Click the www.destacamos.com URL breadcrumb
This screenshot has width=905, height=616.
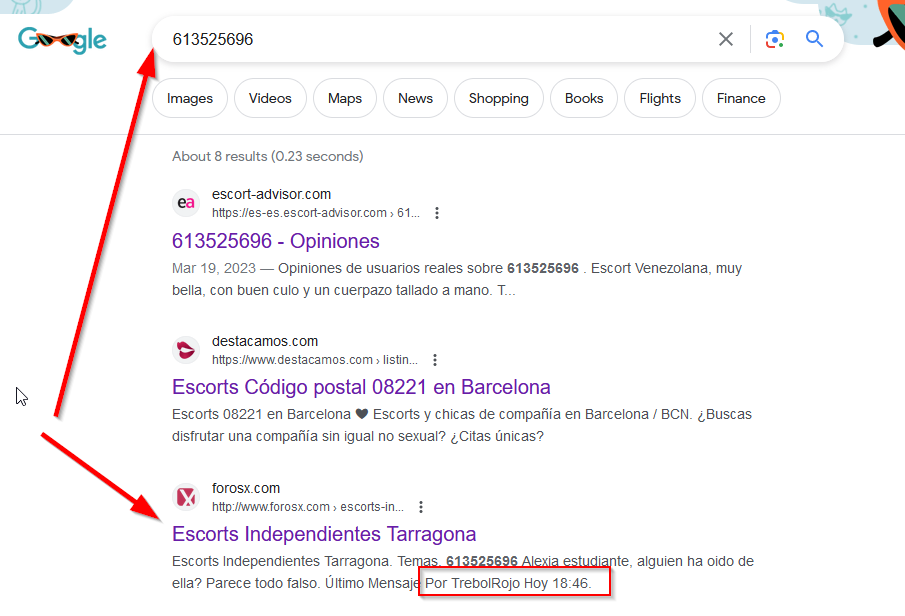pyautogui.click(x=315, y=360)
